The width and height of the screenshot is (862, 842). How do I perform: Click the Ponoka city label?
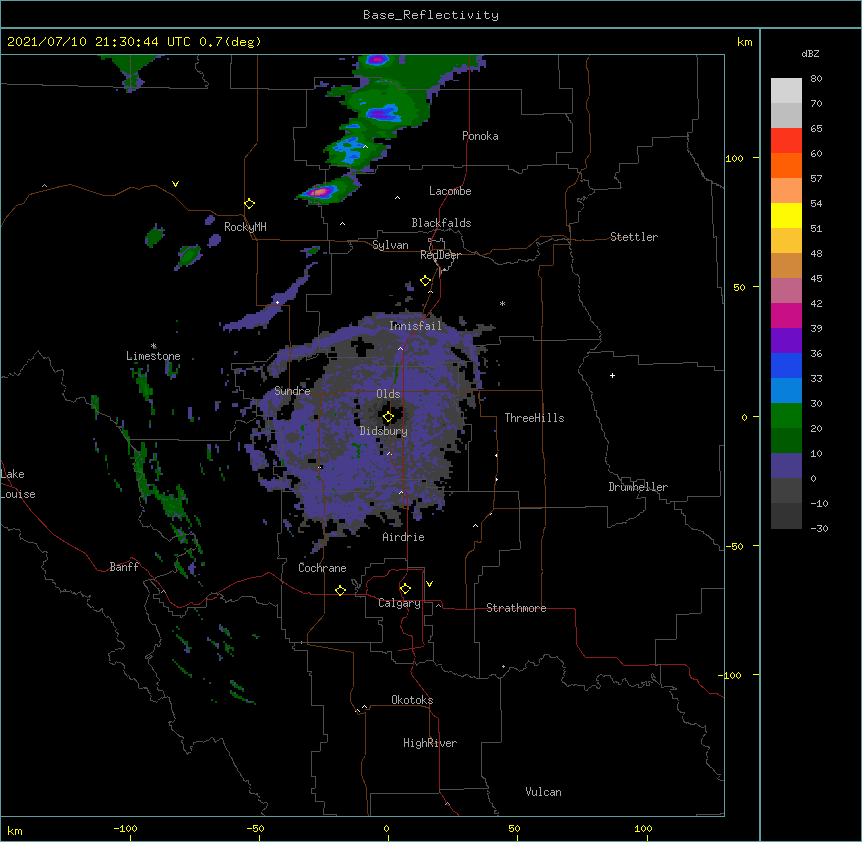click(480, 136)
